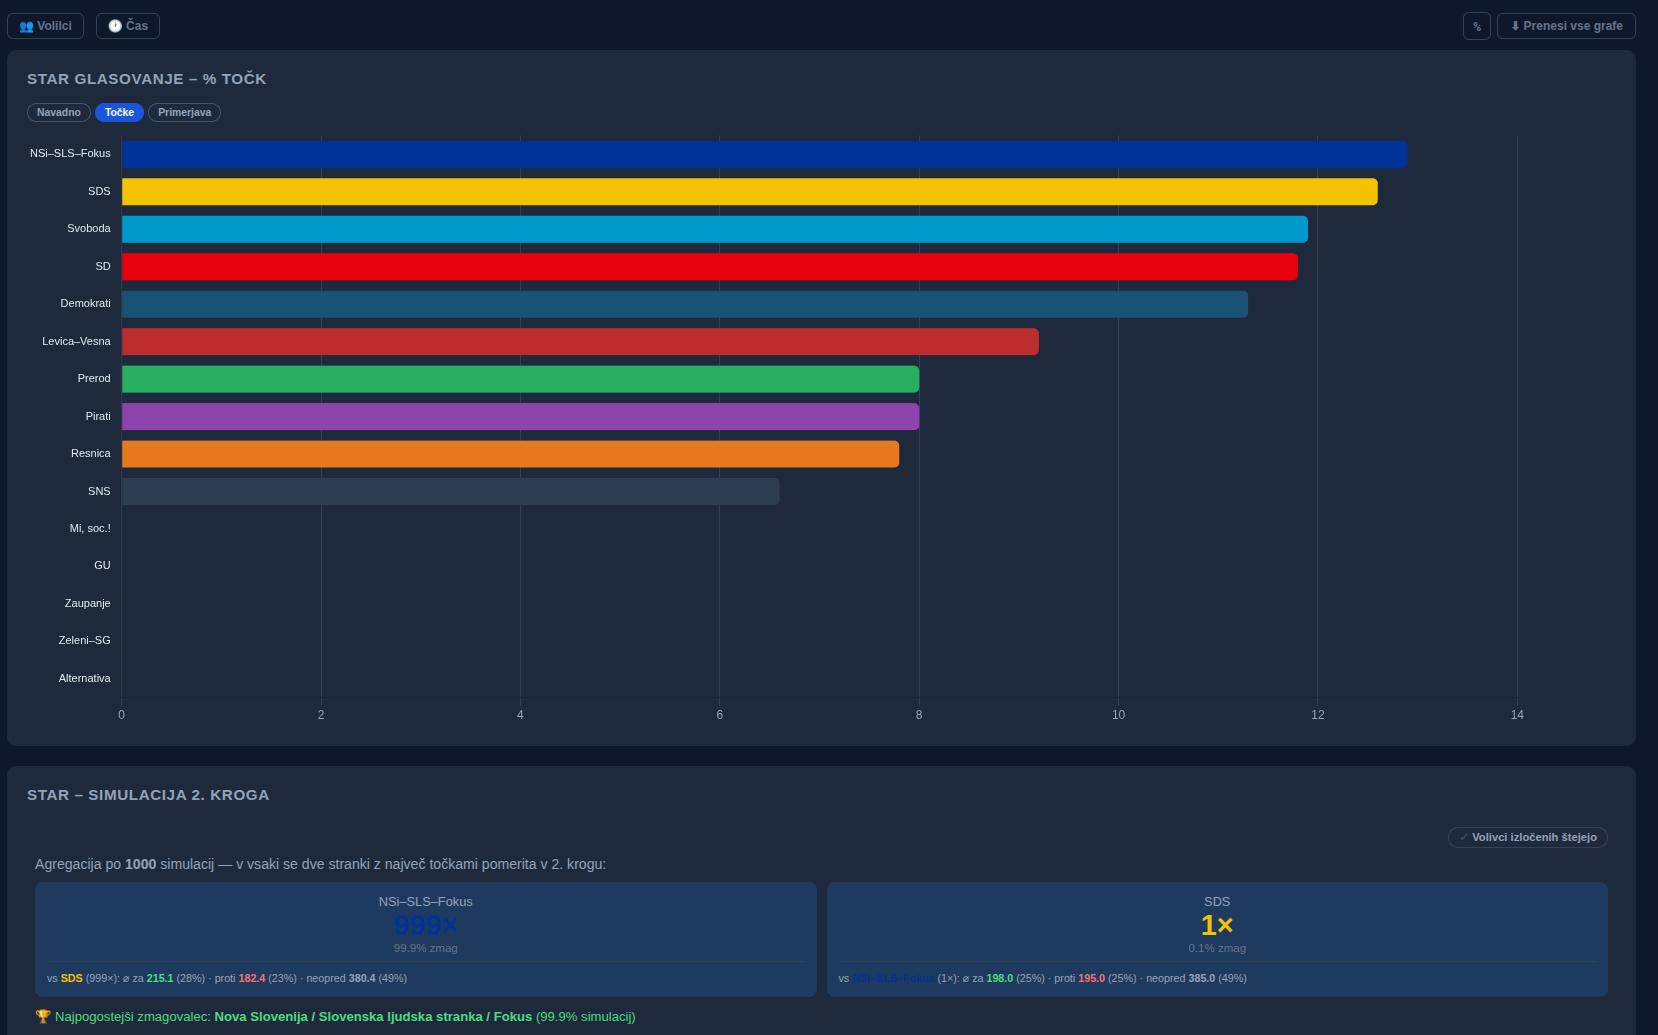Click the 'STAR GLASOVANJE – % TOČK' heading
This screenshot has height=1035, width=1658.
pyautogui.click(x=147, y=79)
